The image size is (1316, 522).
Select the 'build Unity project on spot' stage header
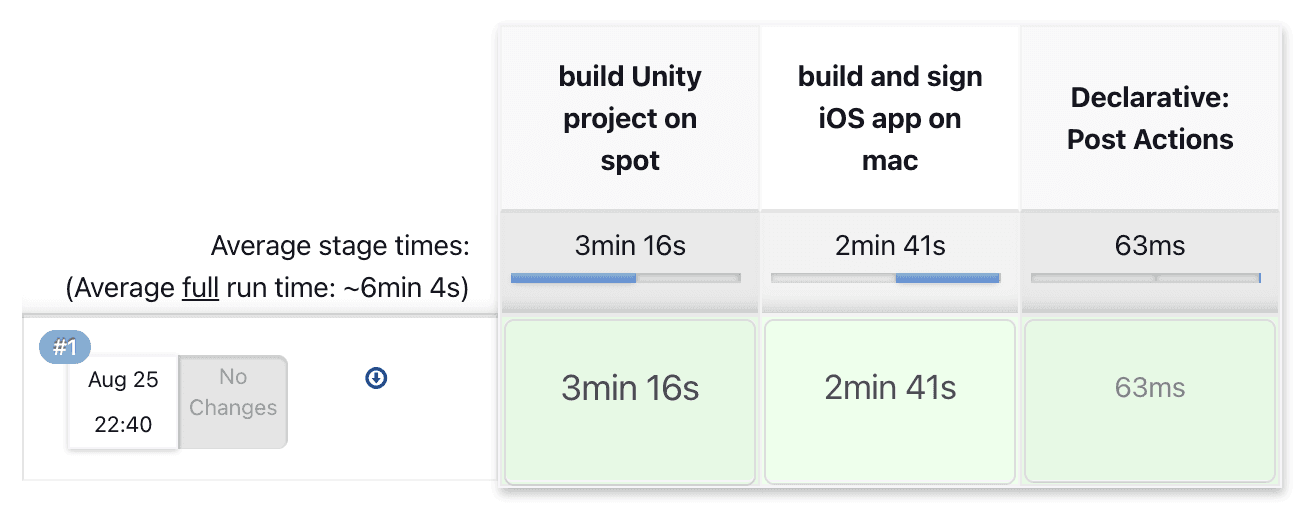[630, 118]
